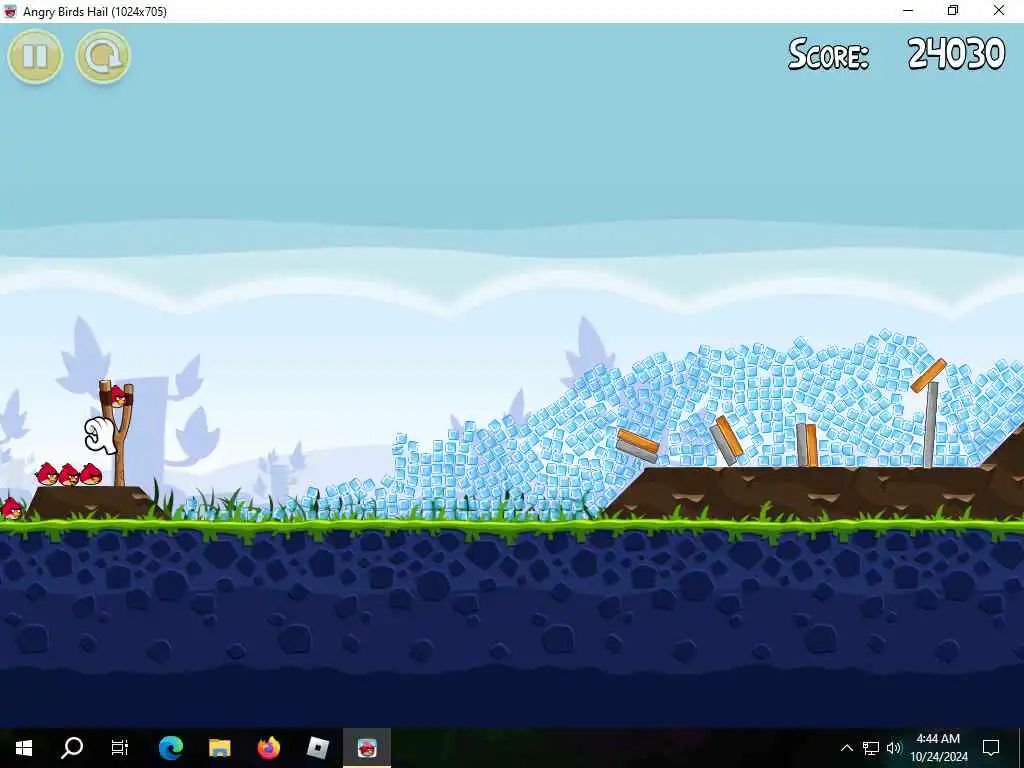Launch Microsoft Edge from the taskbar

tap(171, 747)
